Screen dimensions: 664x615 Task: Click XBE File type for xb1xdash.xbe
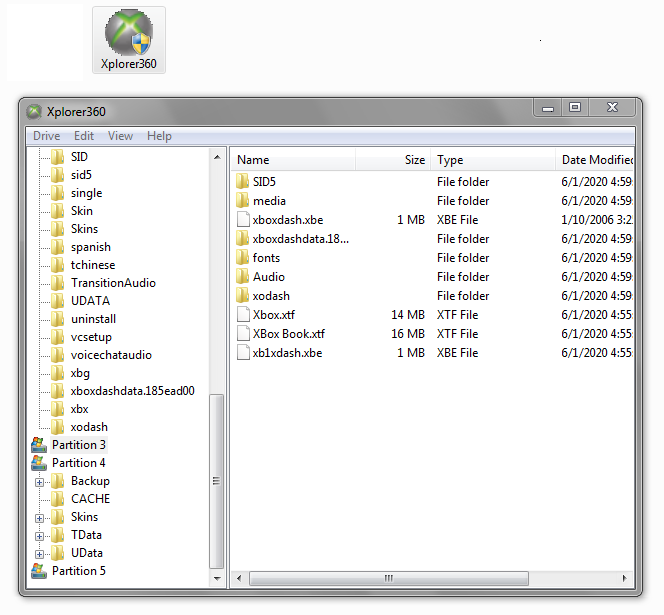(x=457, y=353)
